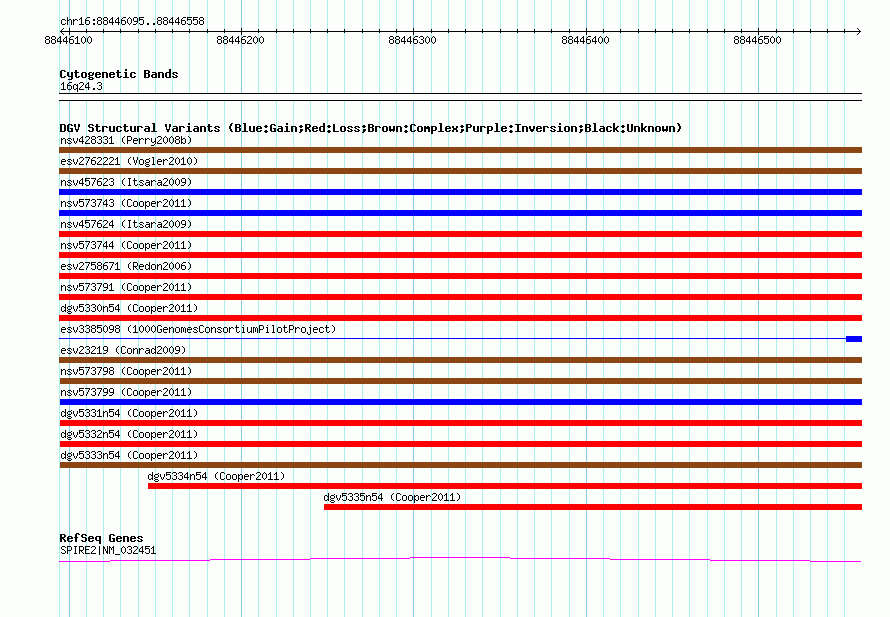Screen dimensions: 890x617
Task: Click red loss bar under nsv573744
Action: [x=460, y=255]
